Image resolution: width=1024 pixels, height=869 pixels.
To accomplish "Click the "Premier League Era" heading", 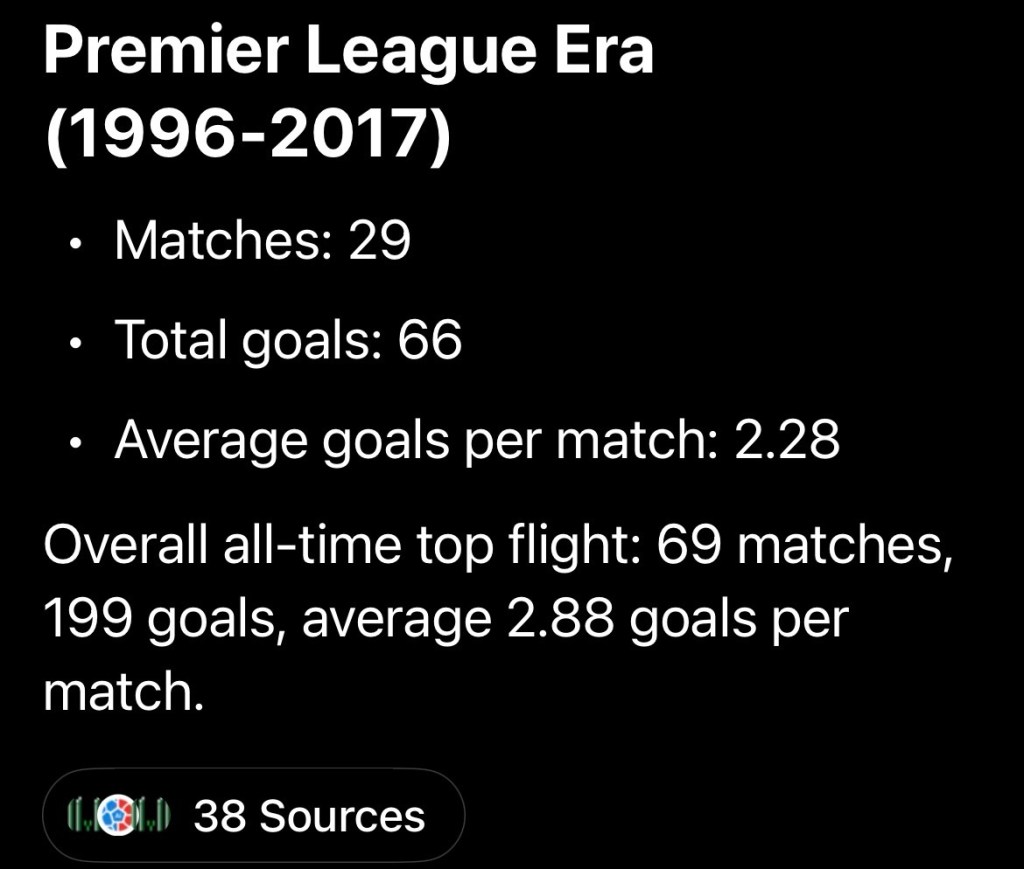I will (348, 51).
